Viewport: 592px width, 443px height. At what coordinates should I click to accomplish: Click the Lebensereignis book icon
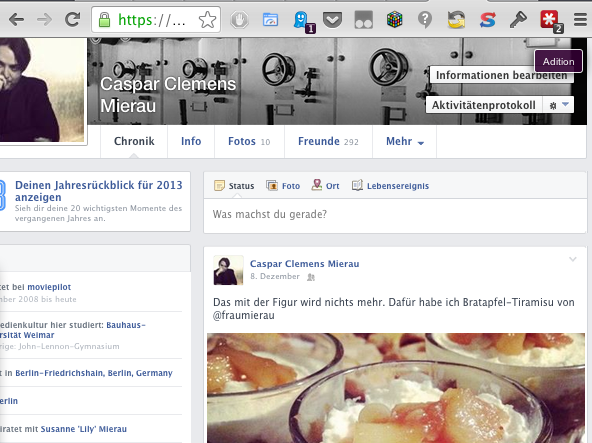[x=357, y=185]
